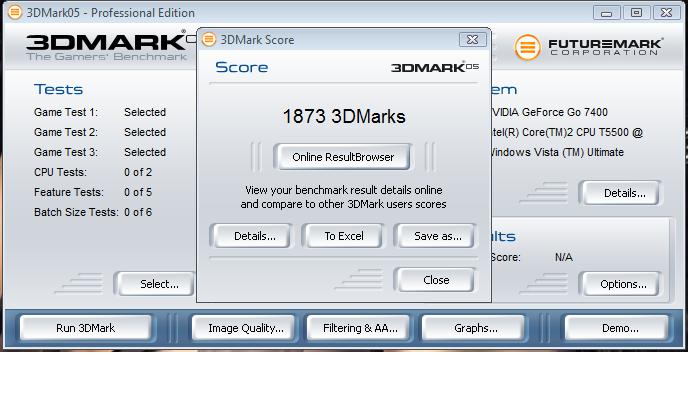Open the Filtering & AA... dialog
This screenshot has width=688, height=400.
coord(360,328)
